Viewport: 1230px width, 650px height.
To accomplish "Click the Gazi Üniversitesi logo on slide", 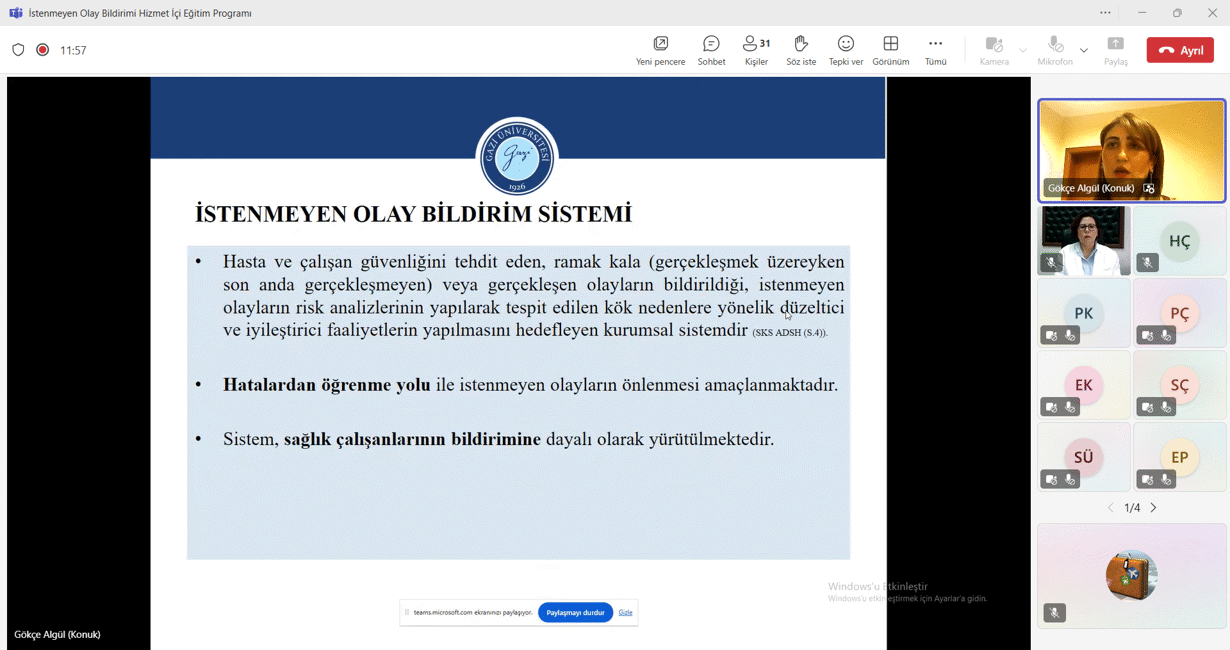I will pos(517,157).
